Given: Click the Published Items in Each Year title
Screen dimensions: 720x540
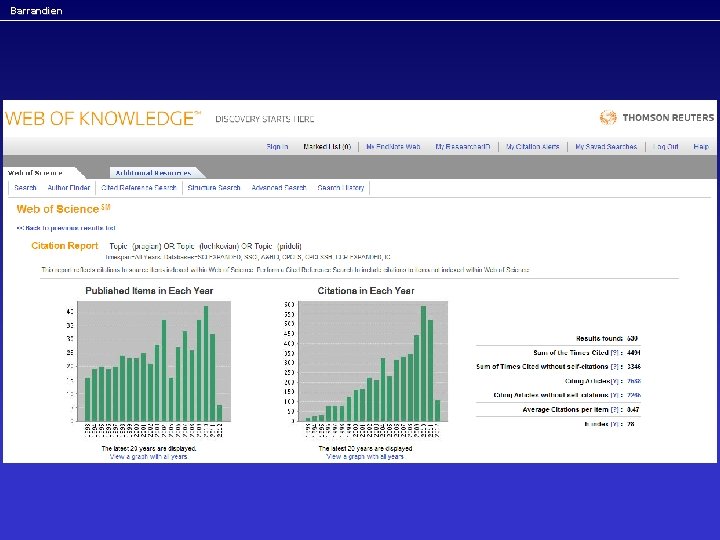Looking at the screenshot, I should coord(149,291).
